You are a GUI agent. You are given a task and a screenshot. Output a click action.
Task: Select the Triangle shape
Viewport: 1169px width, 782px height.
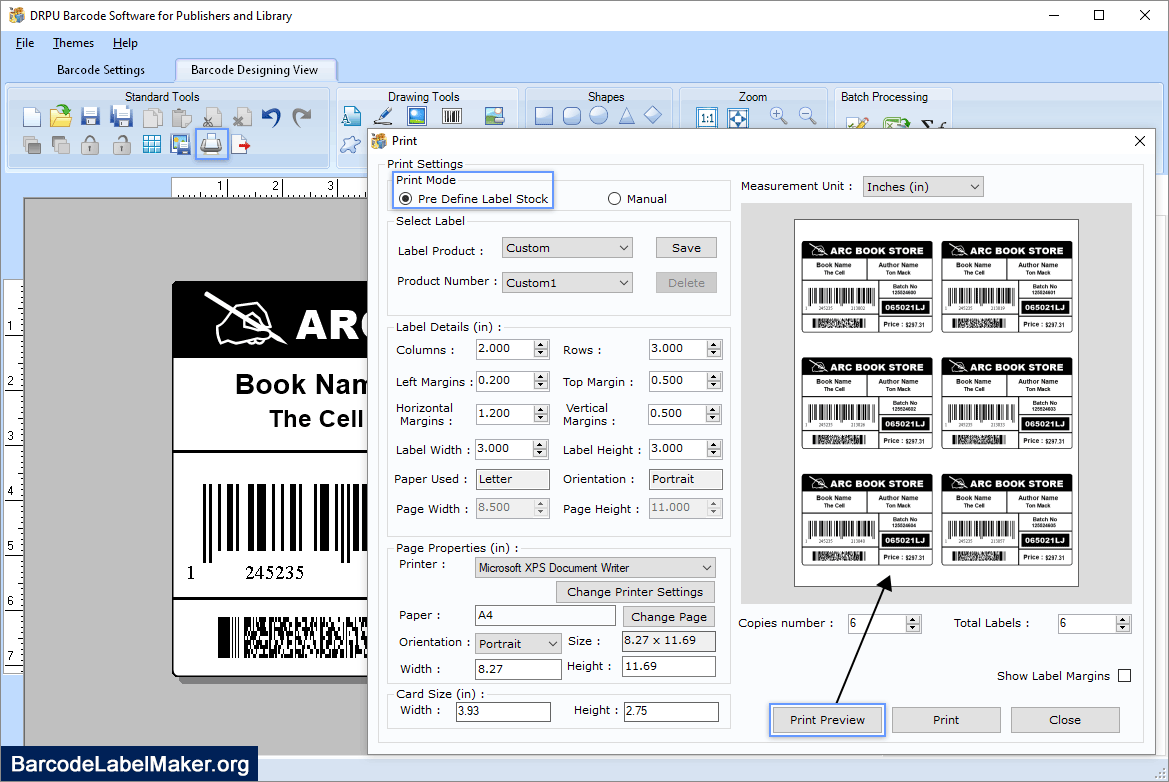coord(626,116)
